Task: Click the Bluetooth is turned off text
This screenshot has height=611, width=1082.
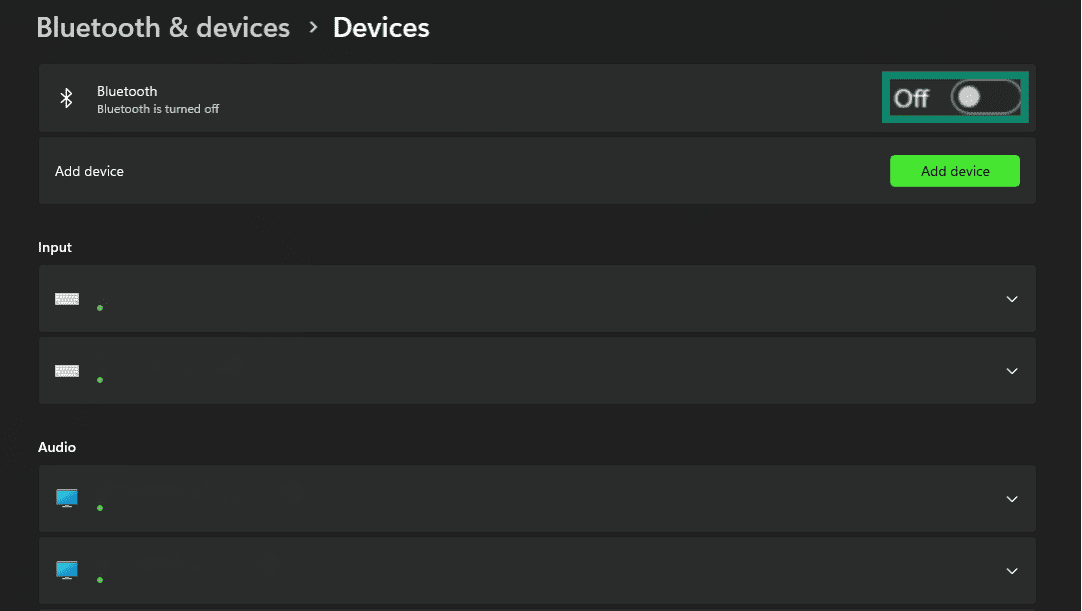Action: point(158,109)
